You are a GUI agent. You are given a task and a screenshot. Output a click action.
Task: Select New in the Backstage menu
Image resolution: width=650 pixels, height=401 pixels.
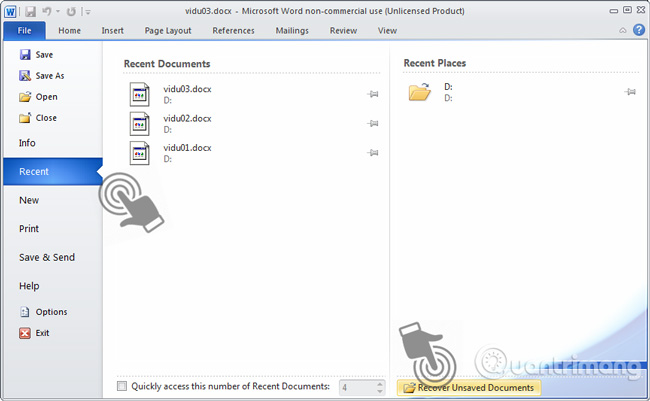(x=29, y=200)
